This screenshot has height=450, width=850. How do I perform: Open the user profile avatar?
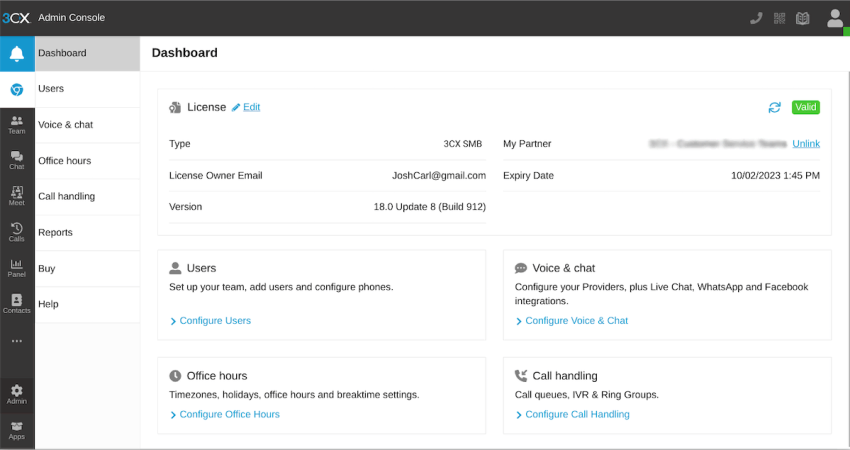click(x=834, y=18)
